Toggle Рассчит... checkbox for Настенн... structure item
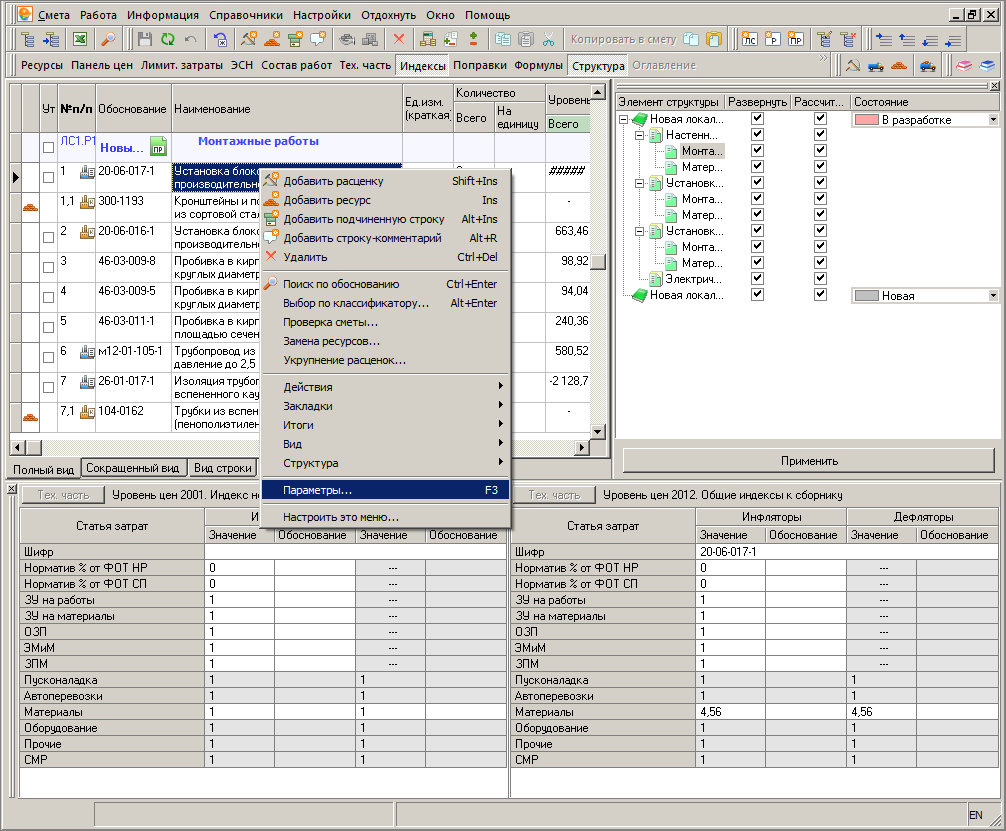 click(820, 134)
